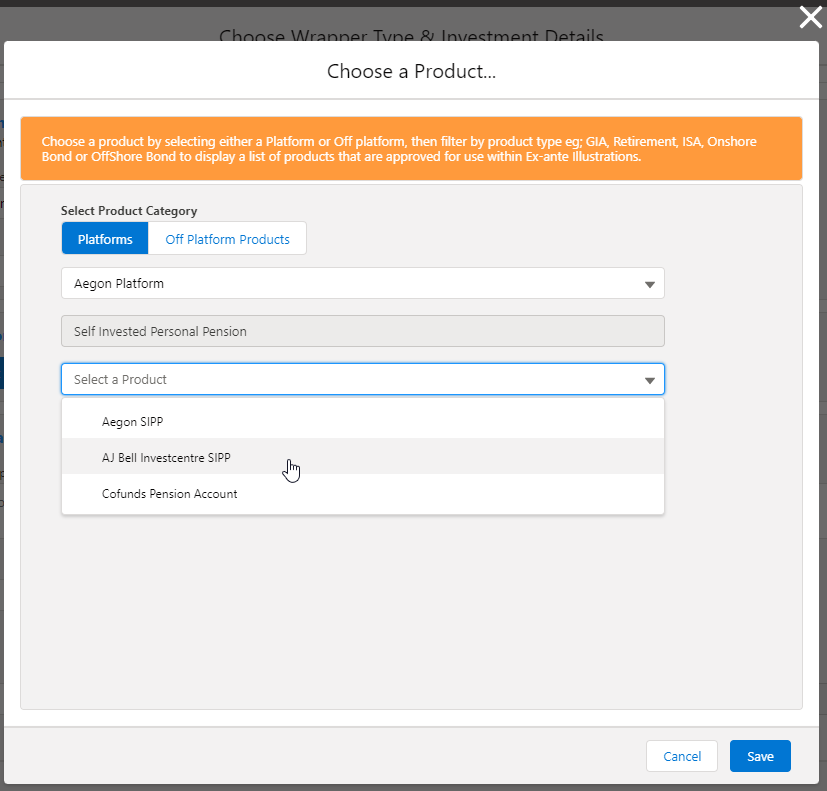
Task: Click the Self Invested Personal Pension field
Action: click(x=362, y=331)
